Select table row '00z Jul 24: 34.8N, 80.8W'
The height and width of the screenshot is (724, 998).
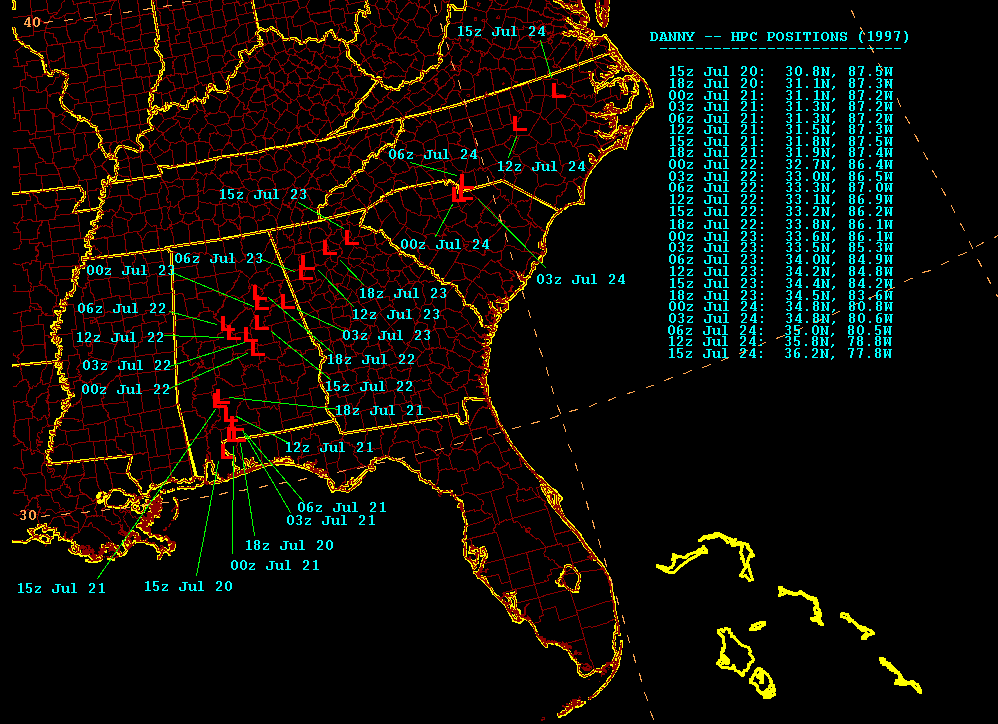(x=781, y=307)
